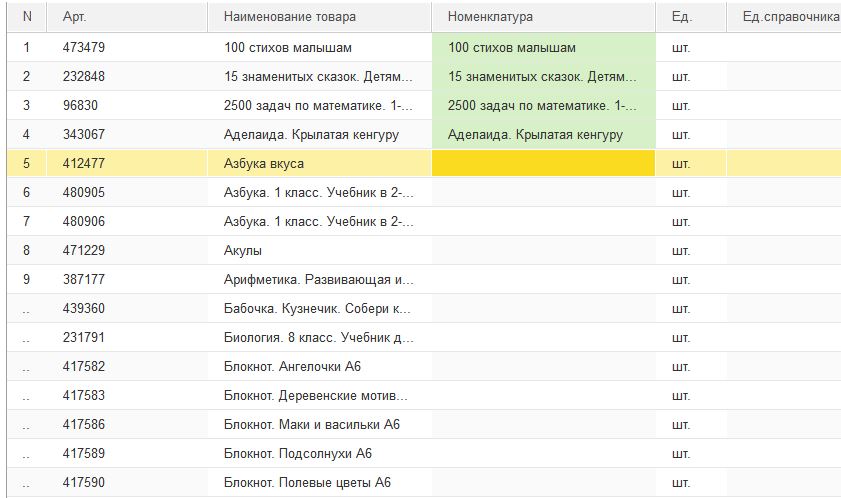Click Арифметика. Развивающая product name

coord(320,279)
